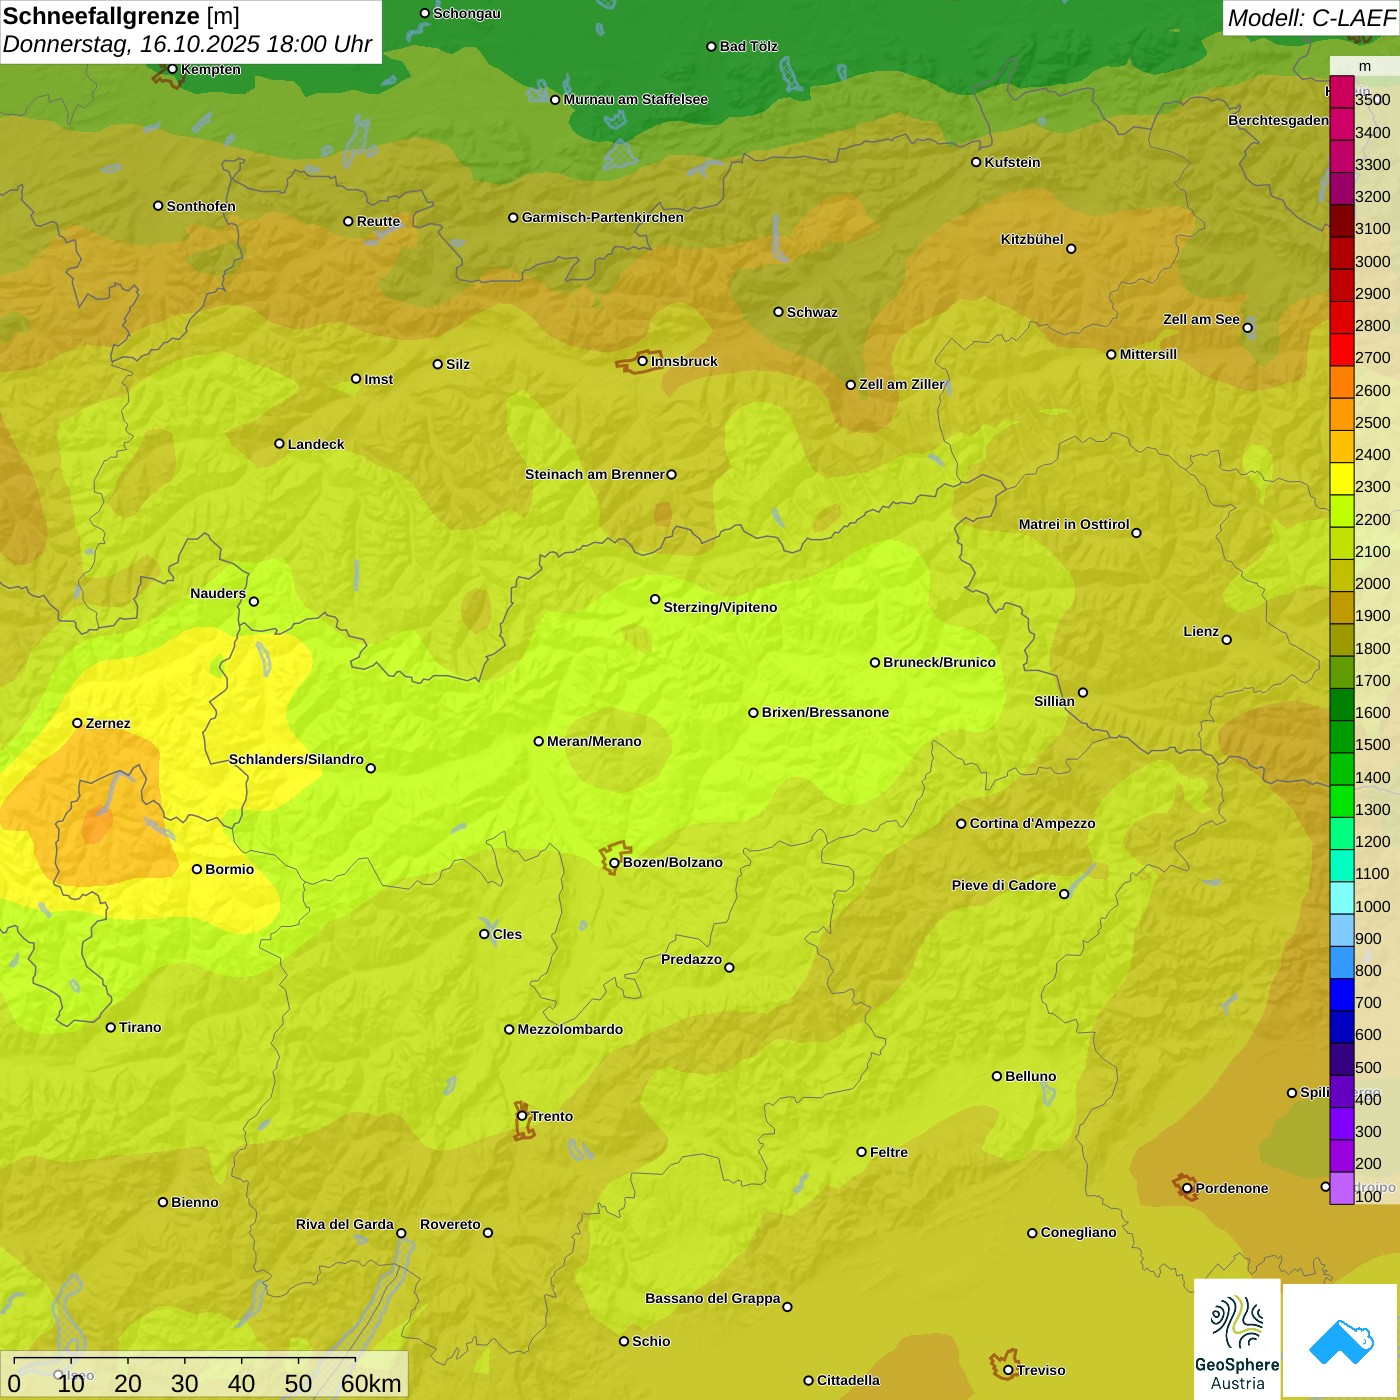This screenshot has height=1400, width=1400.
Task: Click the Kitzbühel marker dot
Action: pyautogui.click(x=1071, y=249)
